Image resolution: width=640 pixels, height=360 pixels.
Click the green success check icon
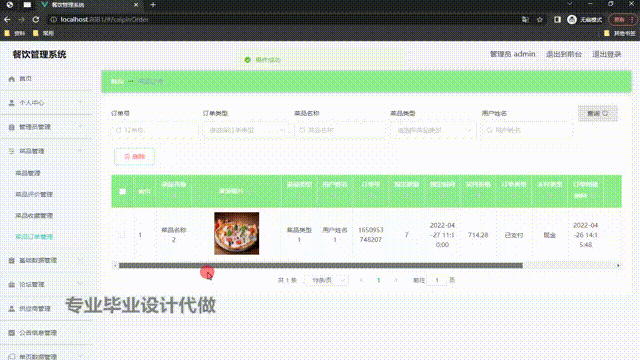click(247, 60)
